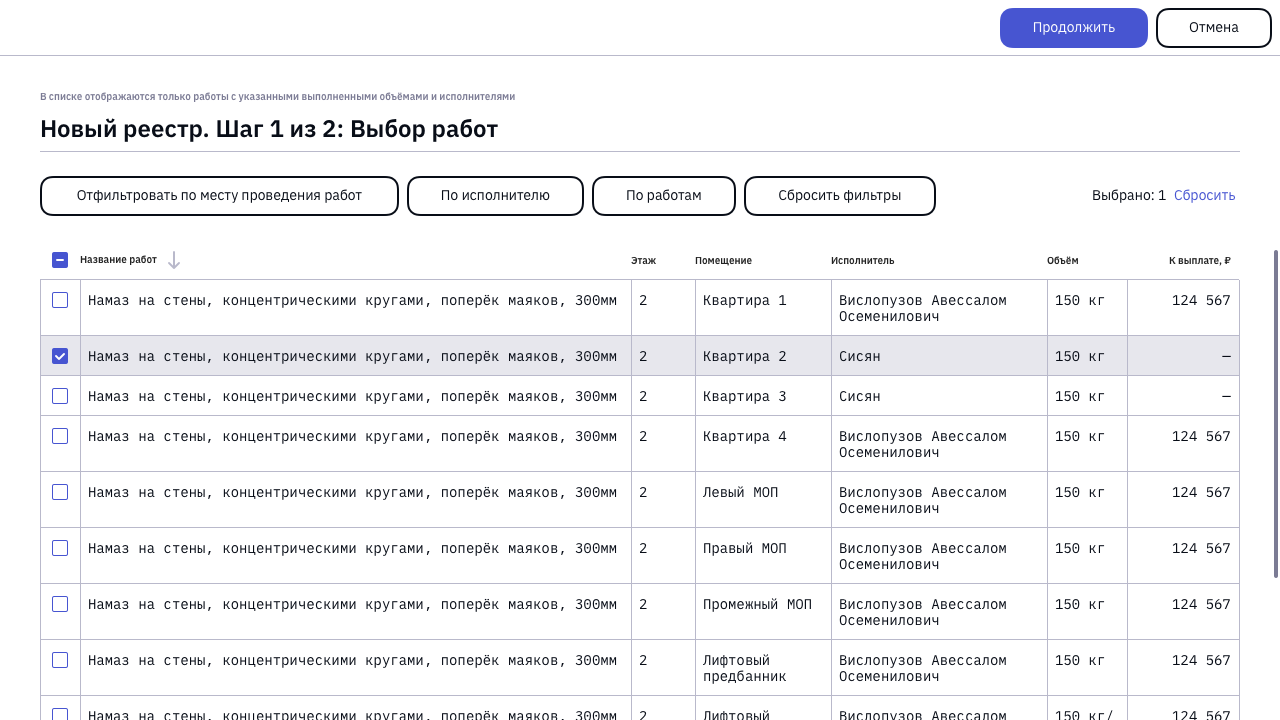The image size is (1280, 720).
Task: Click the Правый МОП cell
Action: [x=763, y=556]
